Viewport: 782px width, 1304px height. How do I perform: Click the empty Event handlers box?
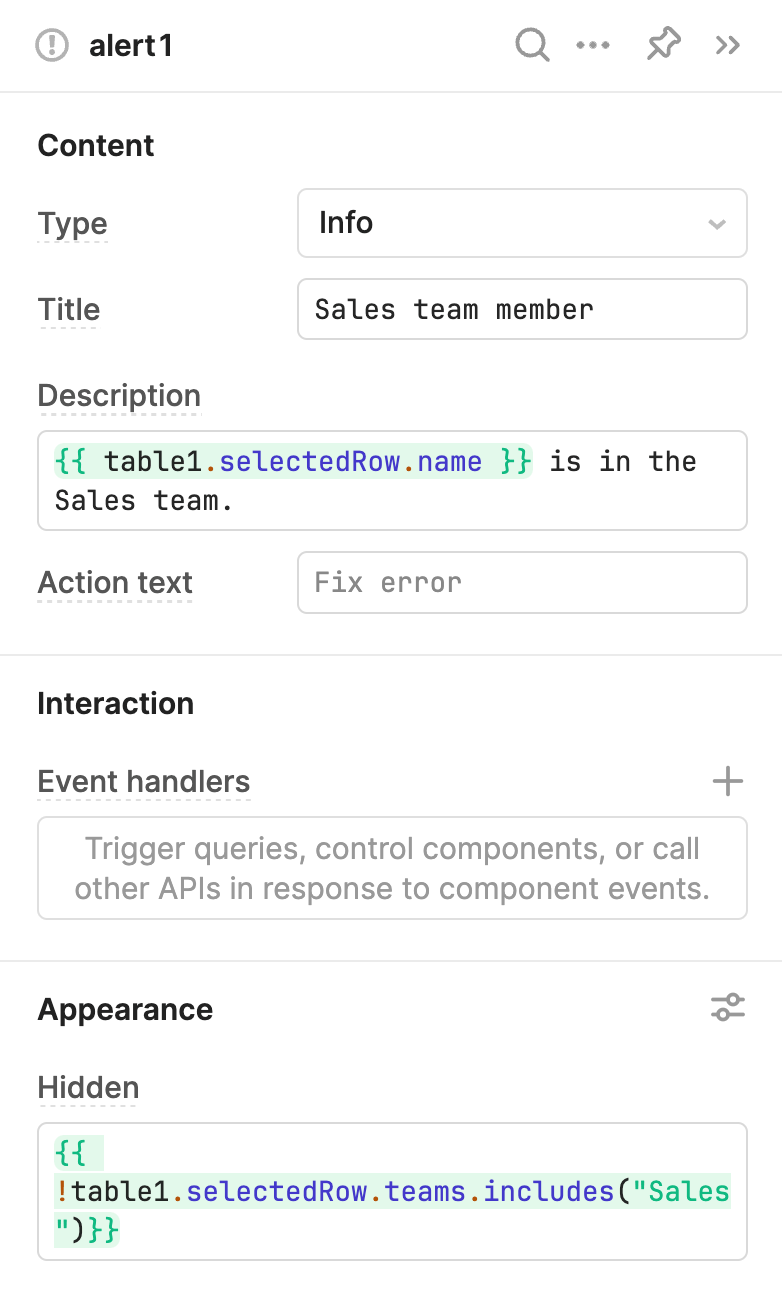(x=392, y=868)
